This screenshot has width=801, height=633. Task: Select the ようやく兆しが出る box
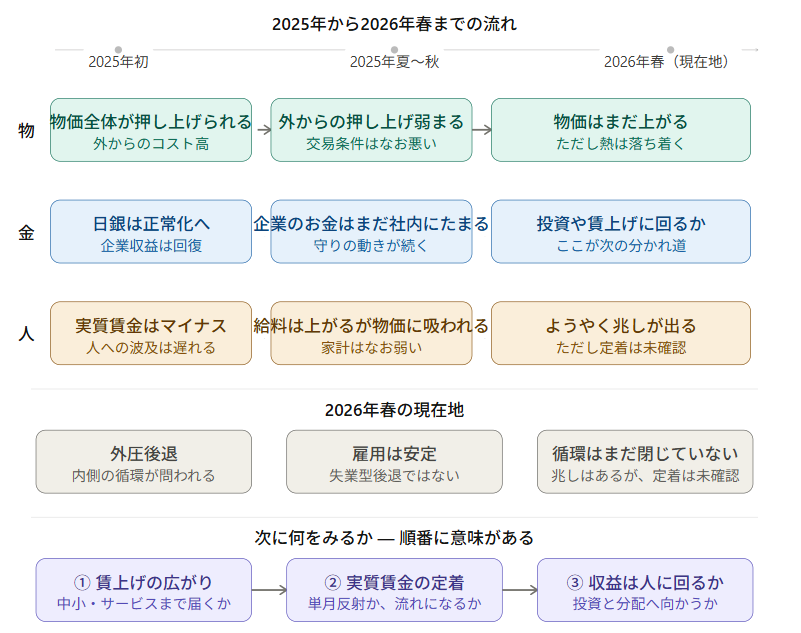tap(620, 334)
